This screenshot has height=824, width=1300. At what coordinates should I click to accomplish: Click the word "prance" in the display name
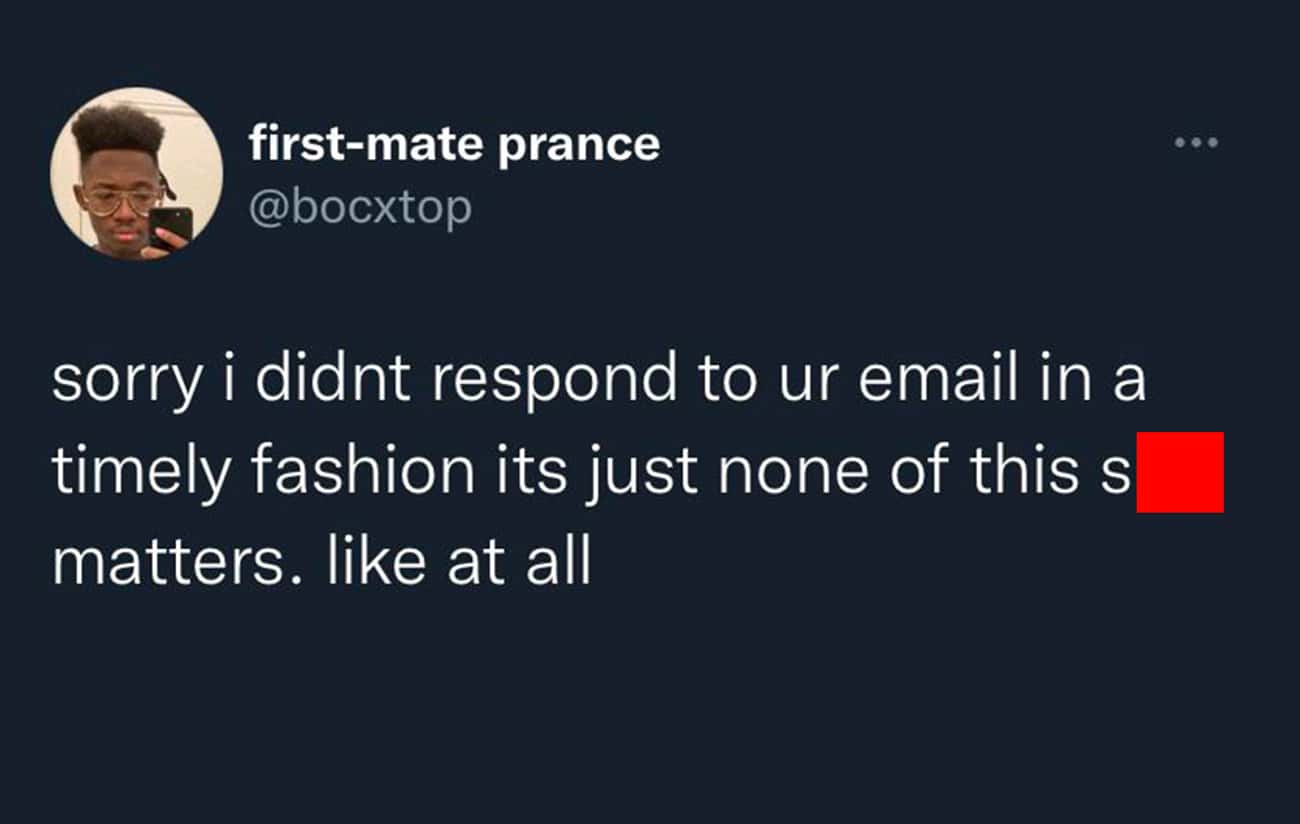coord(578,146)
